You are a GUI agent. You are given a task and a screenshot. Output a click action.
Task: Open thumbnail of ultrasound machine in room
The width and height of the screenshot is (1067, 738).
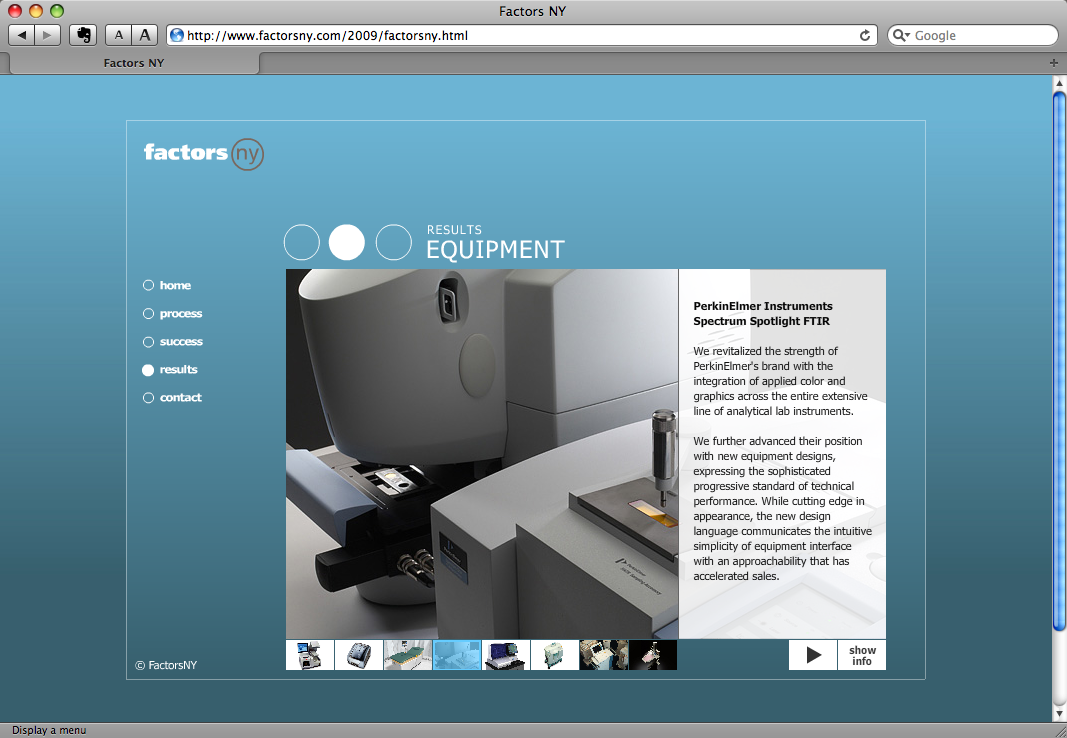click(x=604, y=655)
